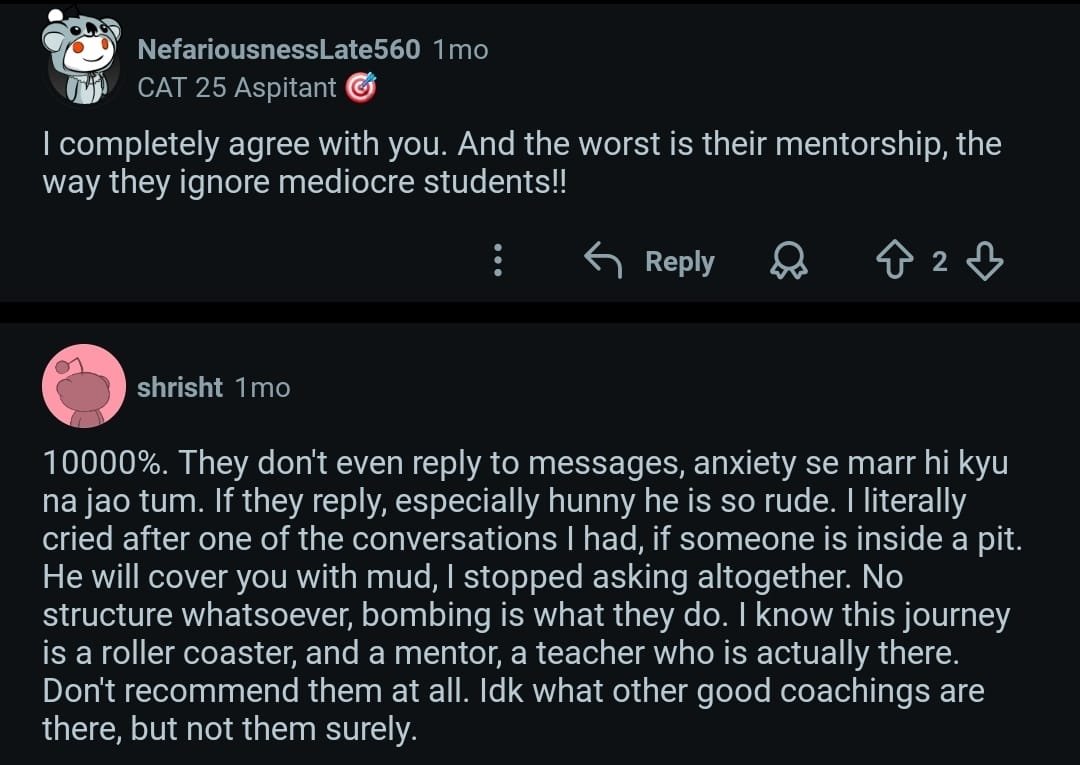
Task: Open shrisht's pink avatar
Action: click(x=83, y=386)
